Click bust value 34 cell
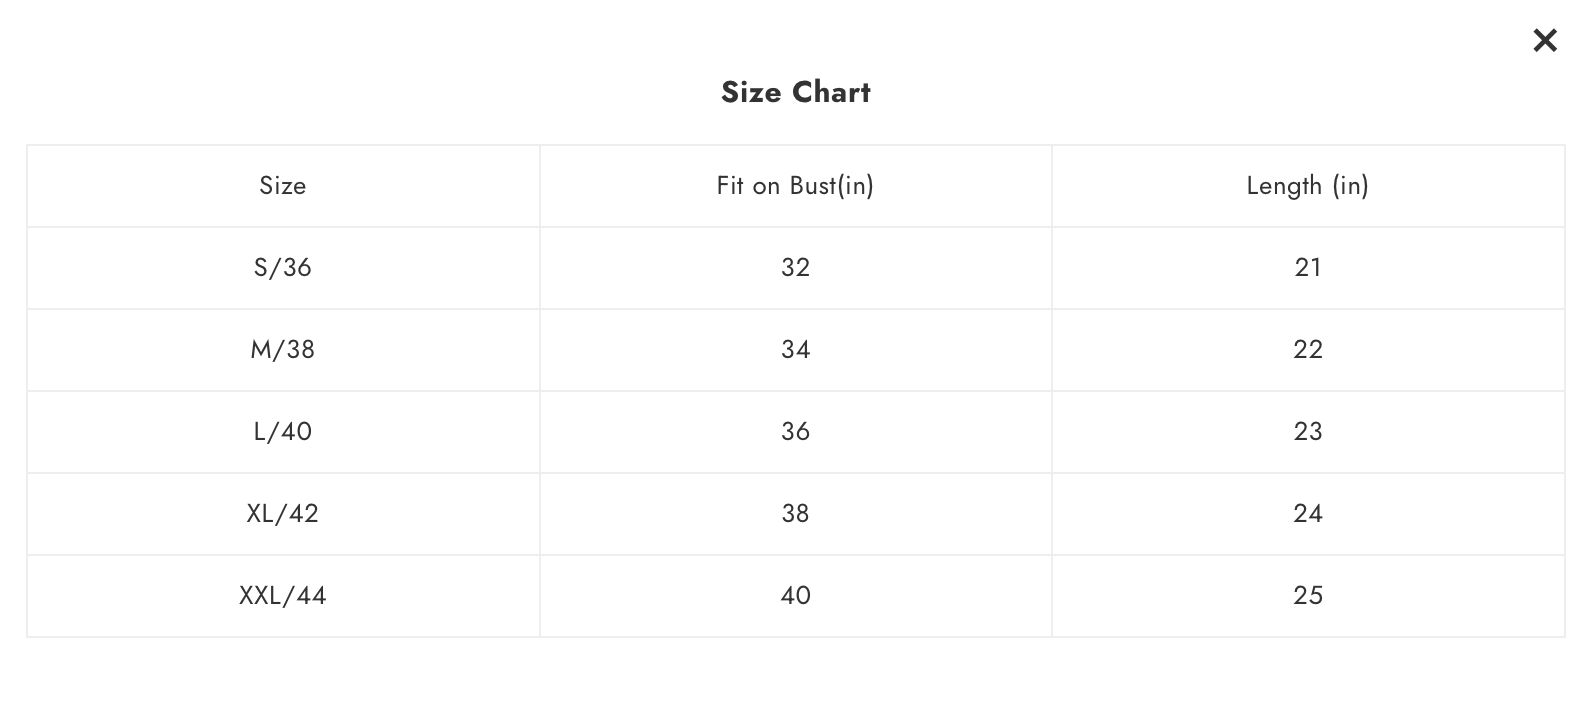 pos(796,350)
